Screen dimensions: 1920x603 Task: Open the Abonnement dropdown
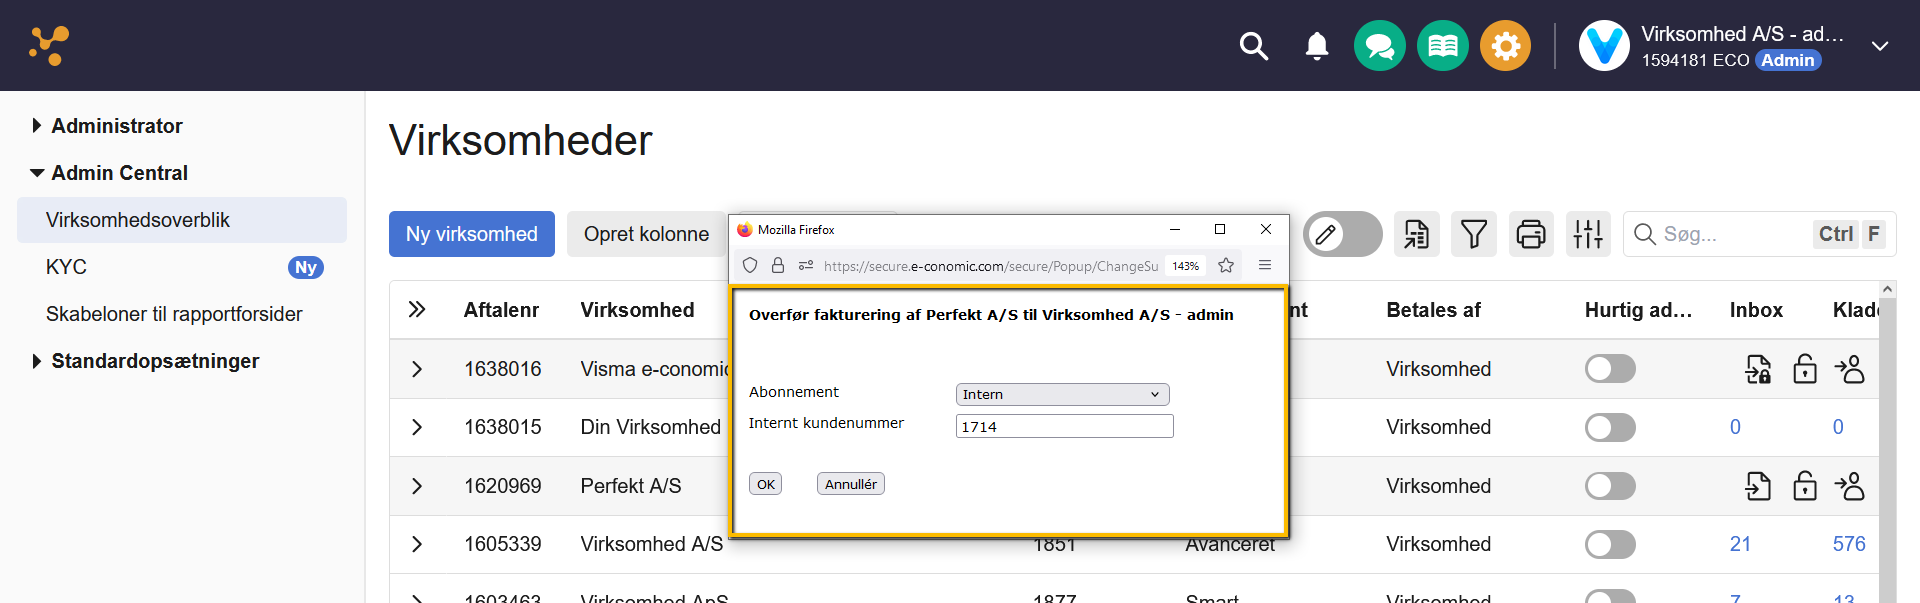(1062, 394)
